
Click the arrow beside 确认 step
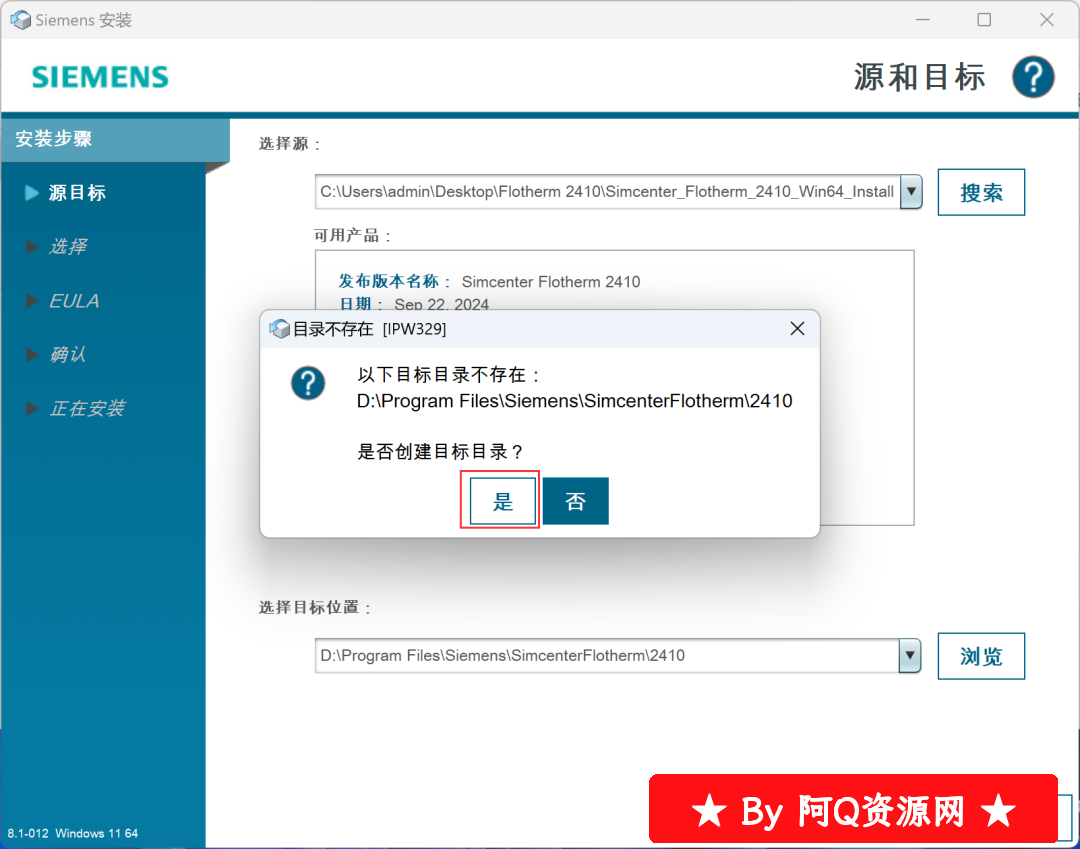pos(32,355)
